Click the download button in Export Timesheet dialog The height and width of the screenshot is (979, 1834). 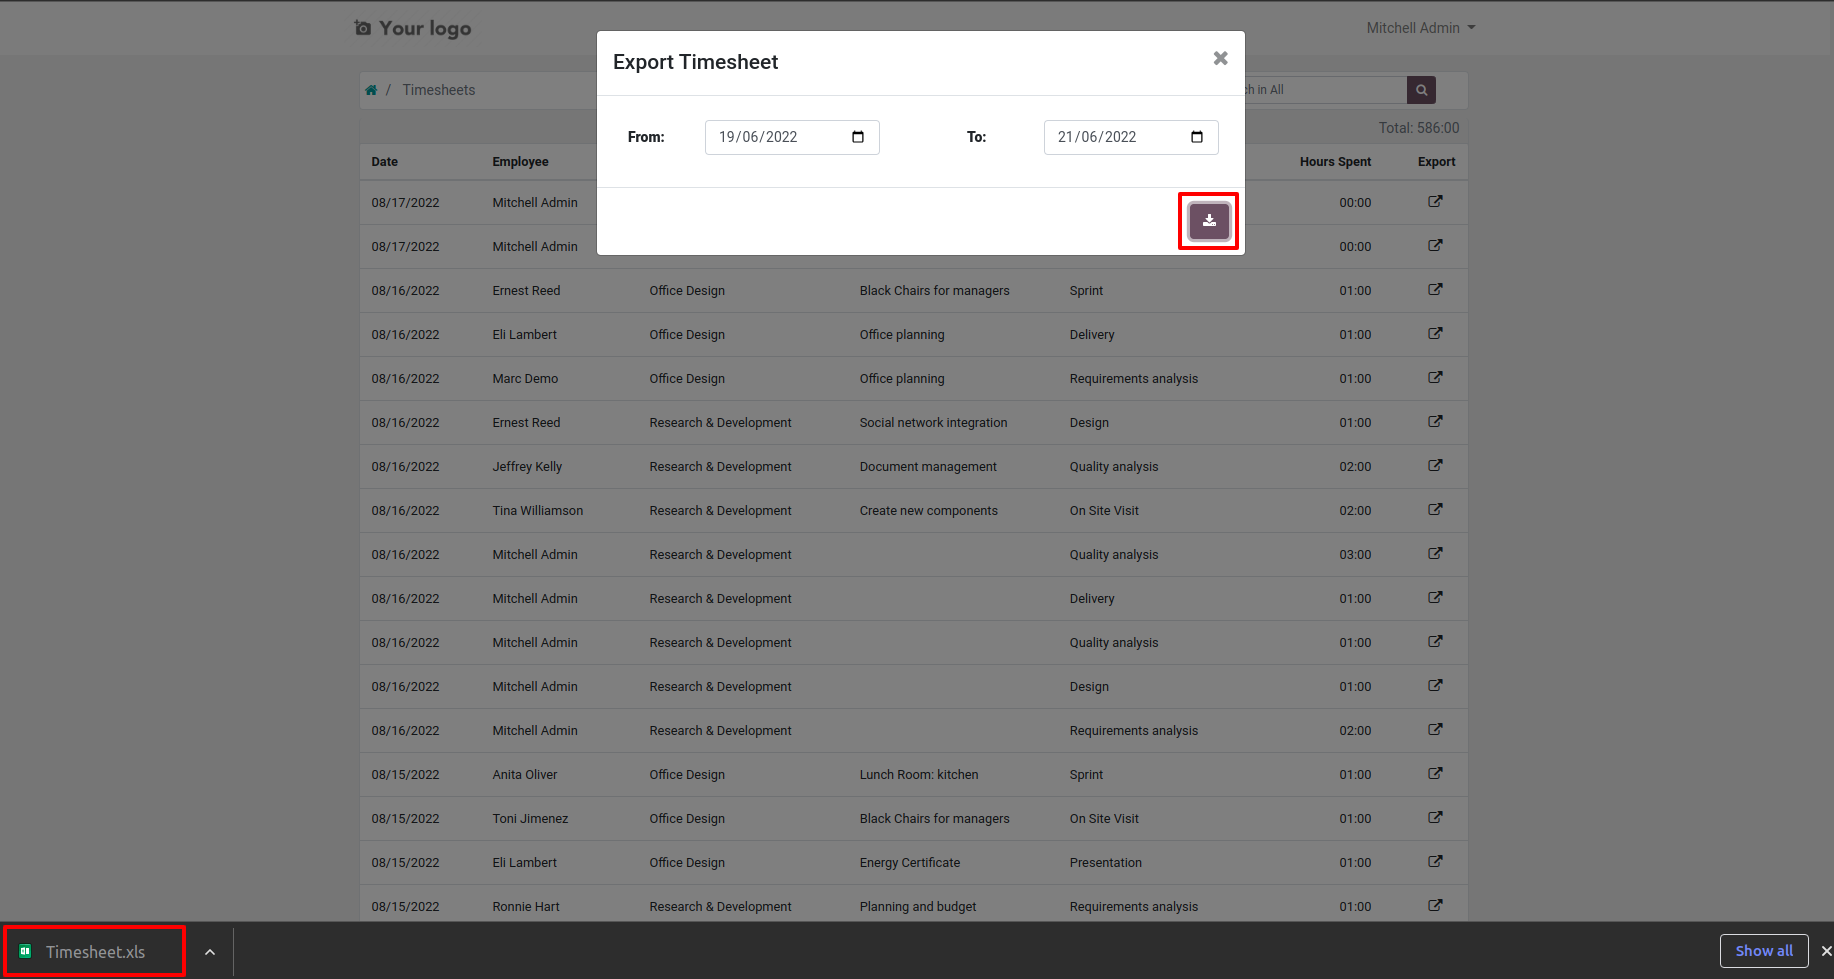pos(1209,221)
